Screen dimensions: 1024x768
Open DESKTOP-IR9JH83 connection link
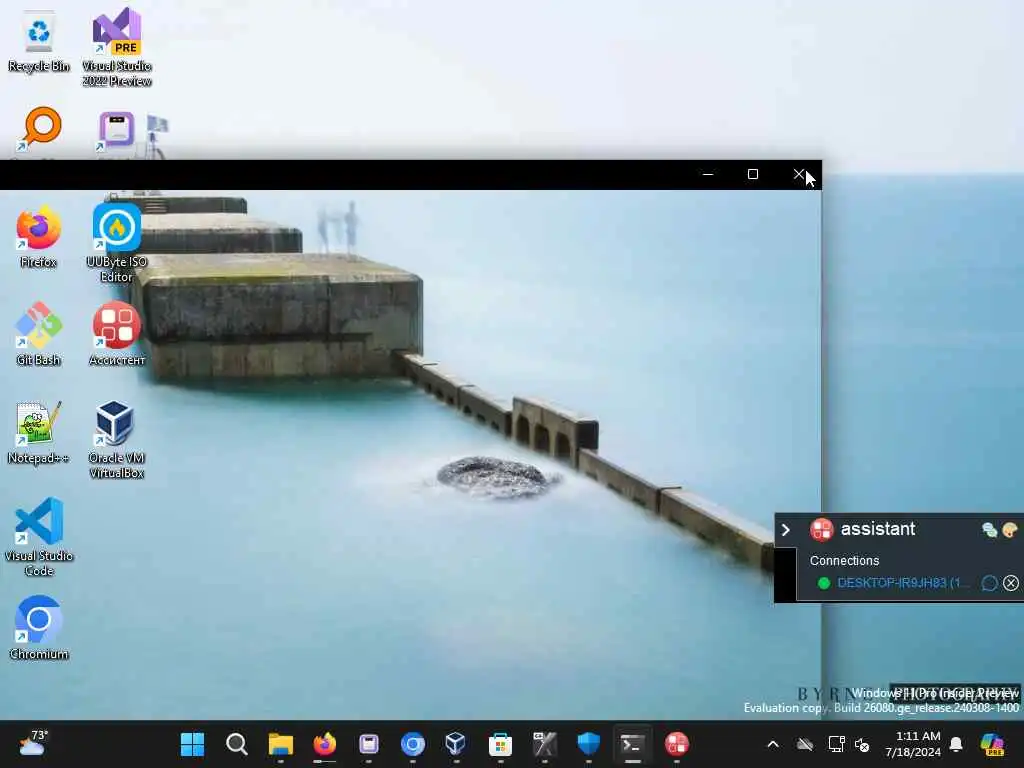pyautogui.click(x=903, y=583)
